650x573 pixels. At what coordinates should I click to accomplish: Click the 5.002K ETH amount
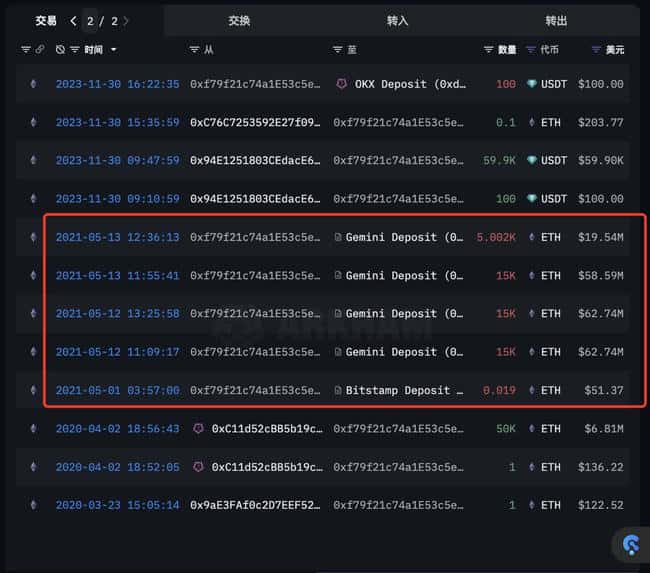[x=496, y=237]
